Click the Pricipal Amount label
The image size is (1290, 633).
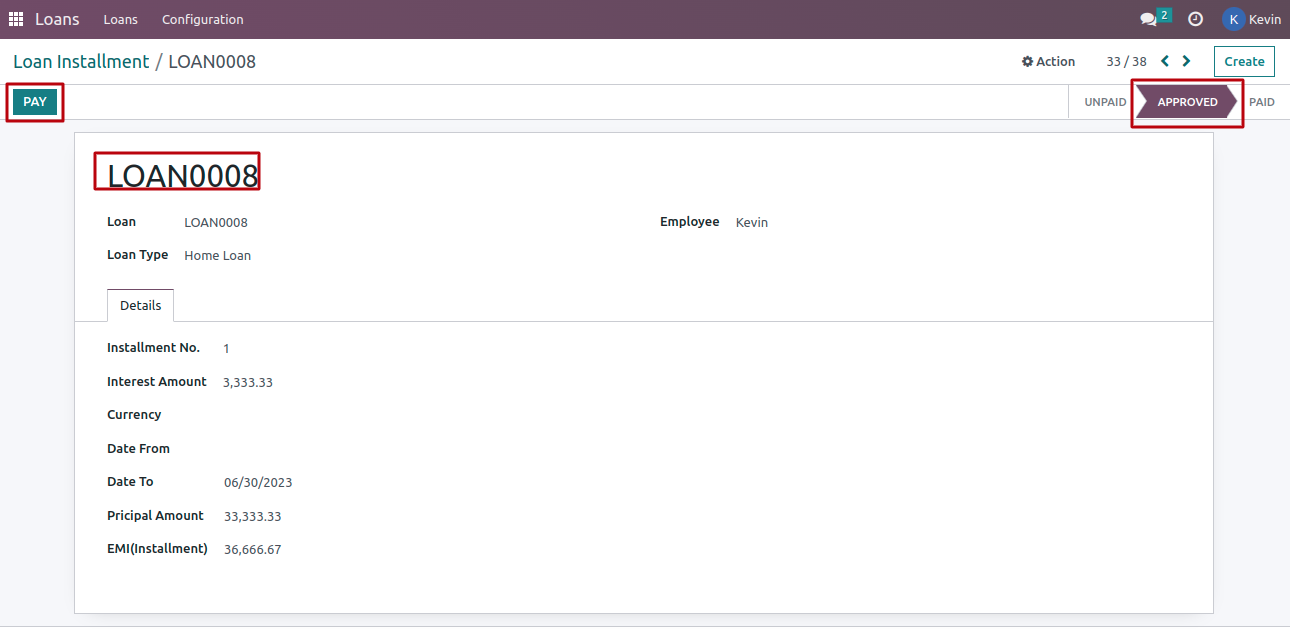click(x=155, y=515)
